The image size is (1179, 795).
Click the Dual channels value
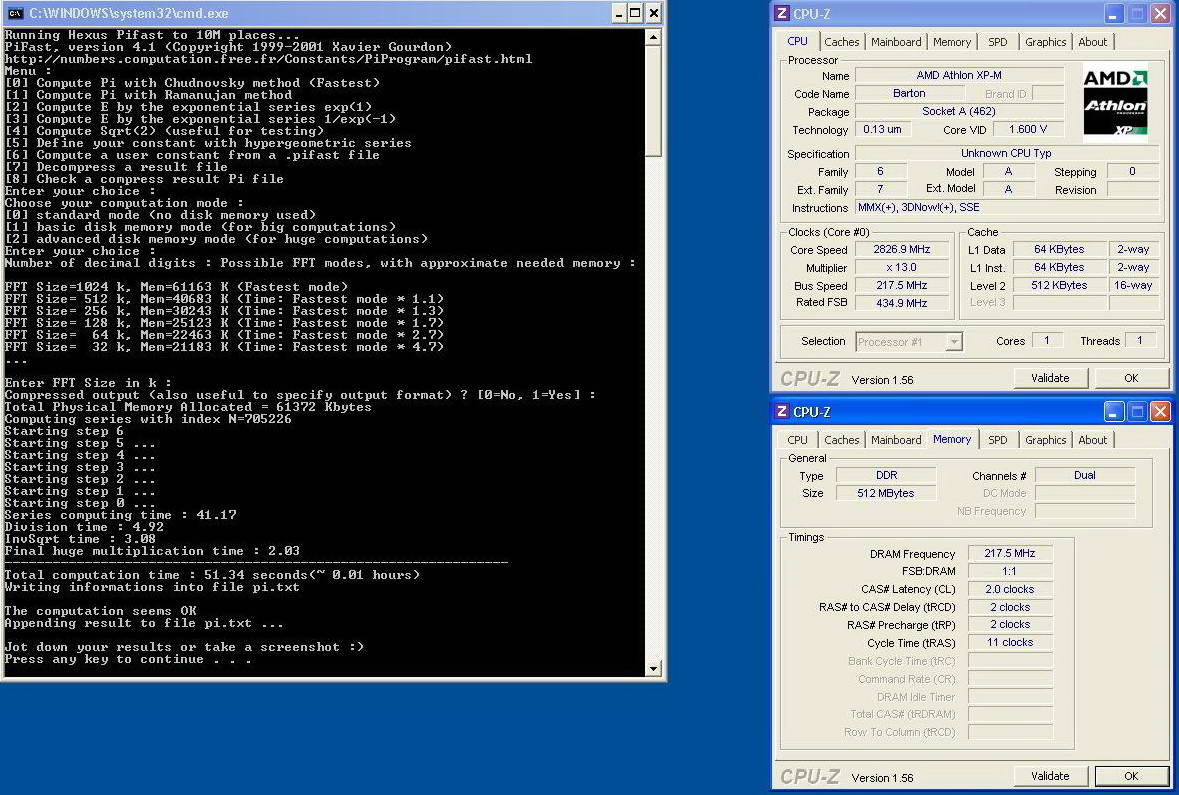1085,475
